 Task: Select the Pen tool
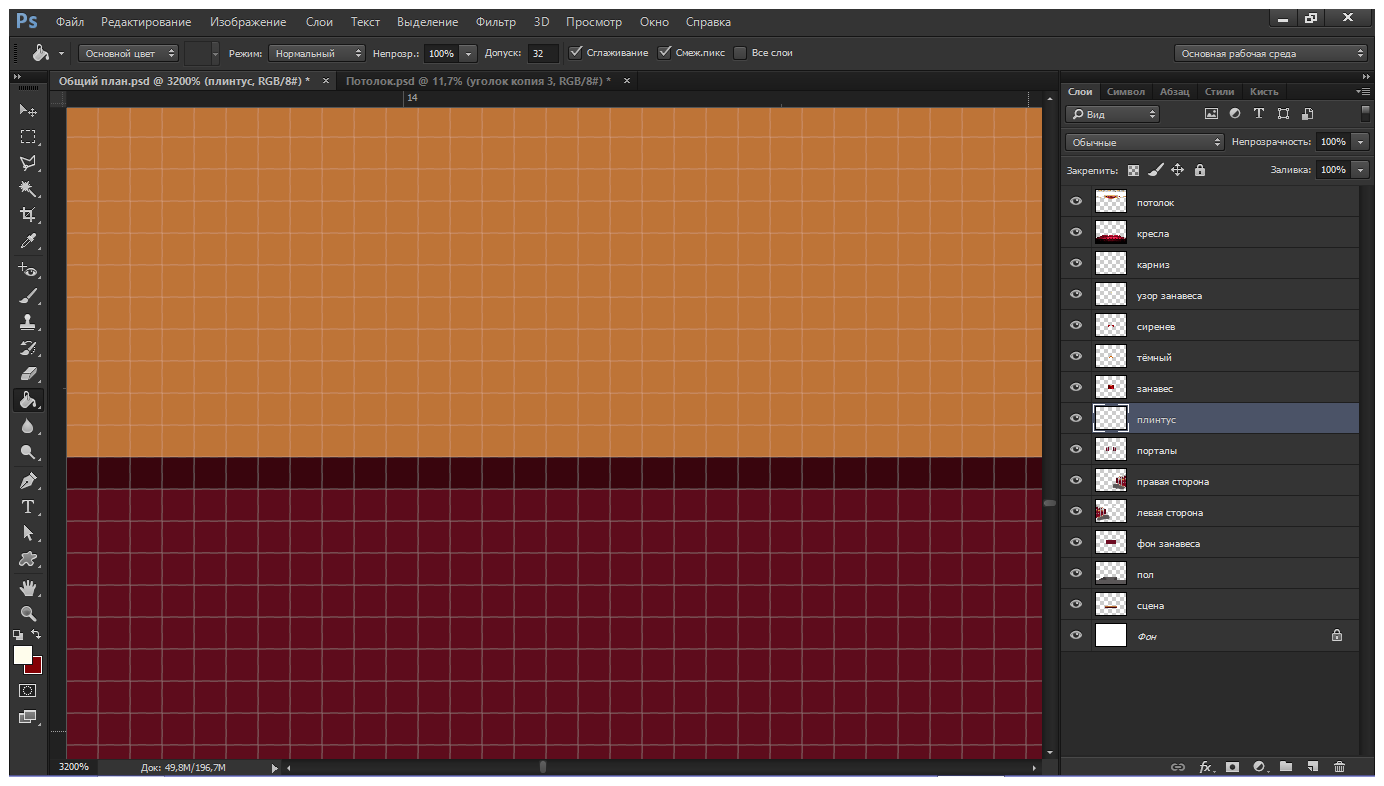28,481
